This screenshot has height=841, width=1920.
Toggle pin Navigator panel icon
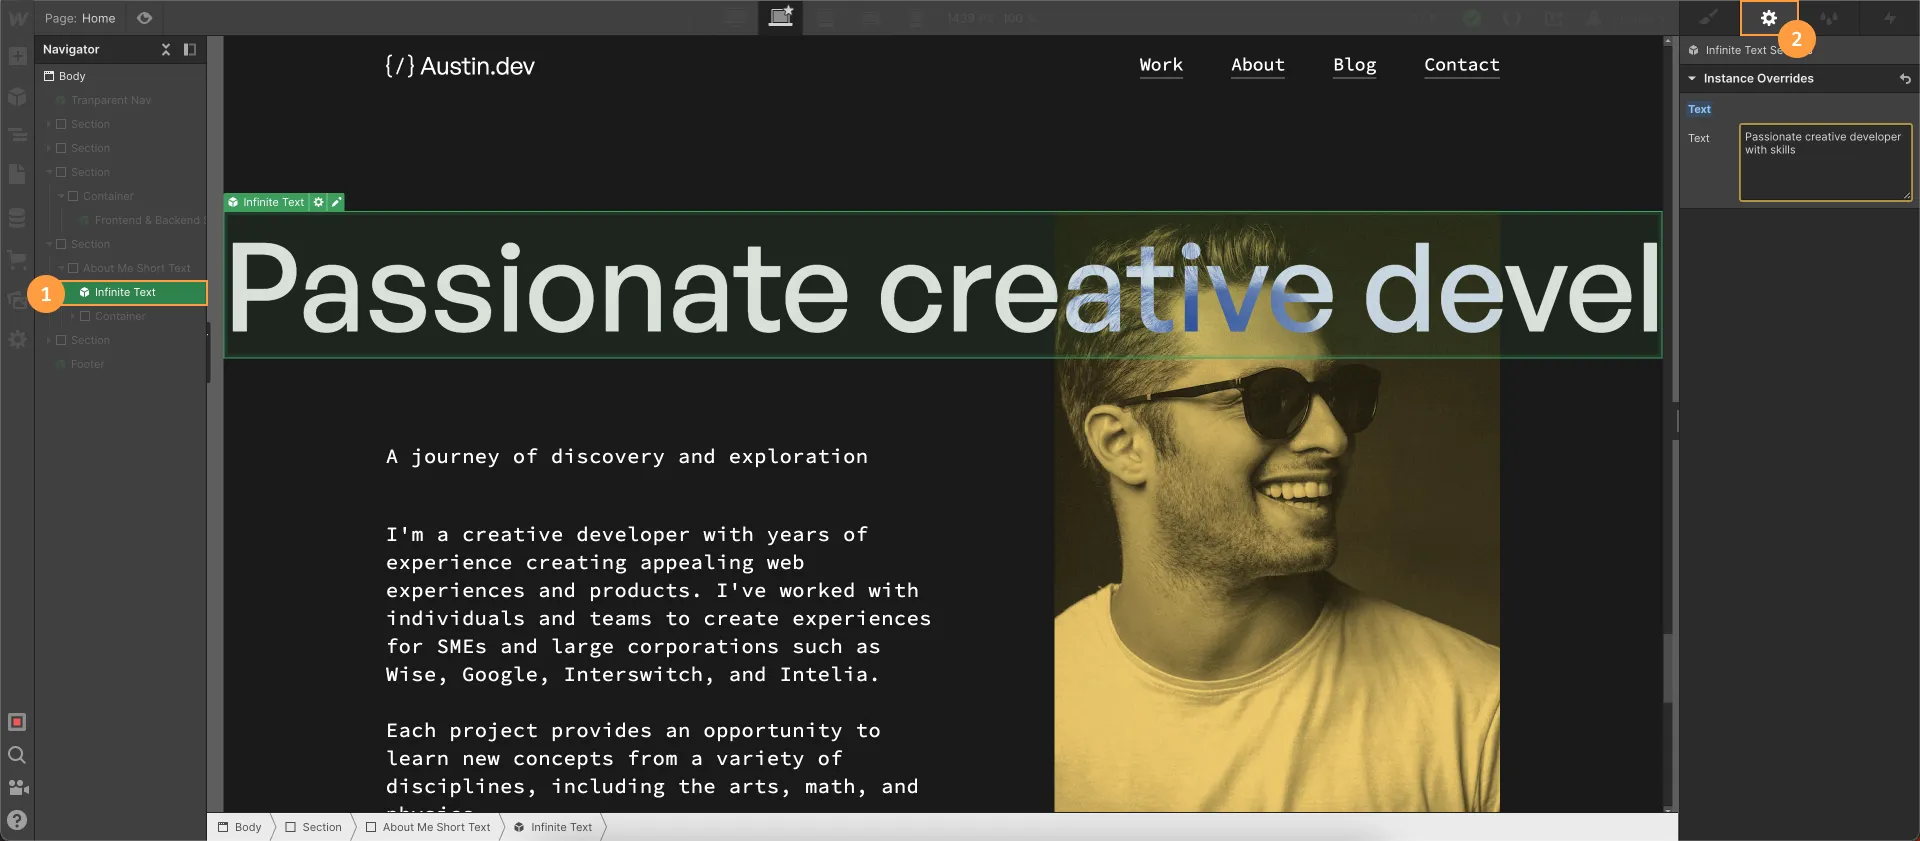[x=190, y=49]
